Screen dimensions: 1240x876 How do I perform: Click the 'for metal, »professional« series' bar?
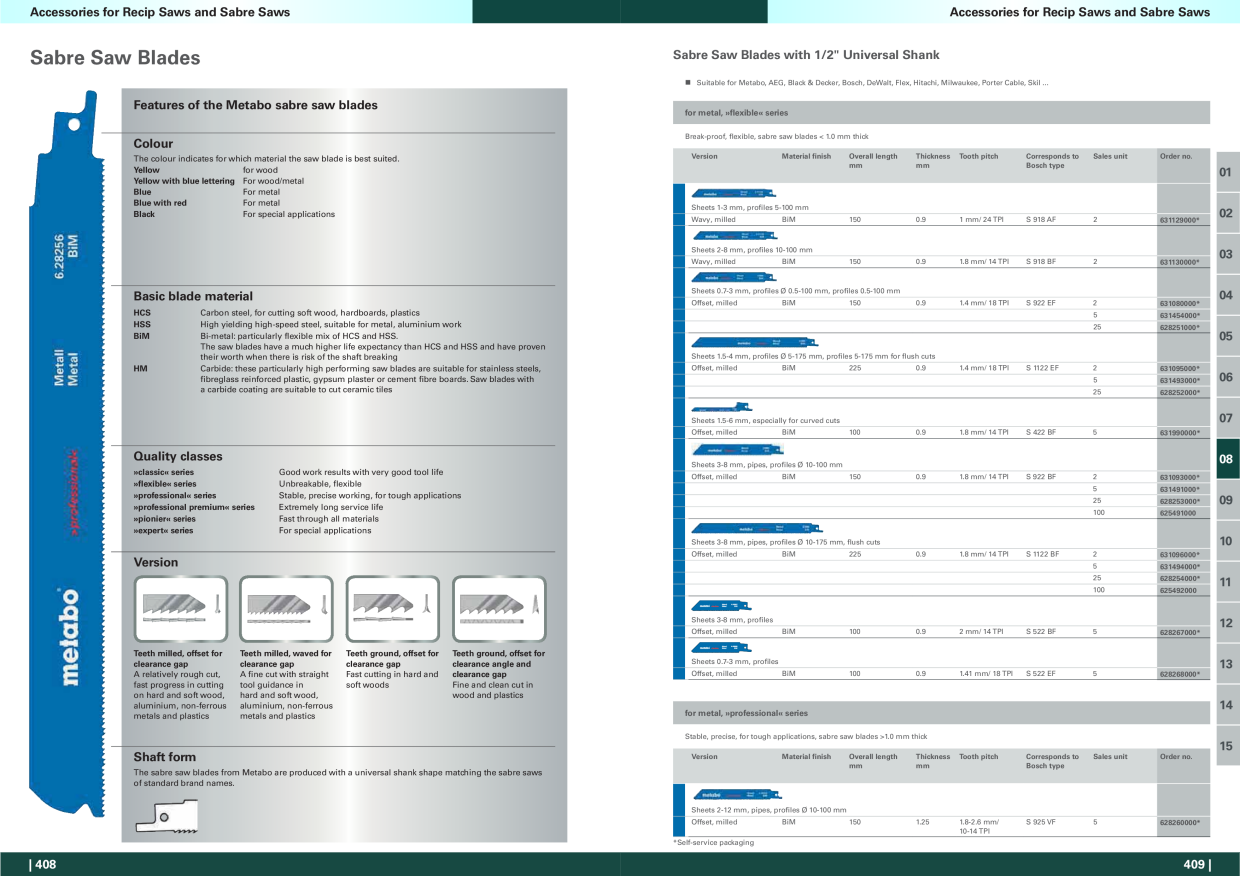(941, 713)
